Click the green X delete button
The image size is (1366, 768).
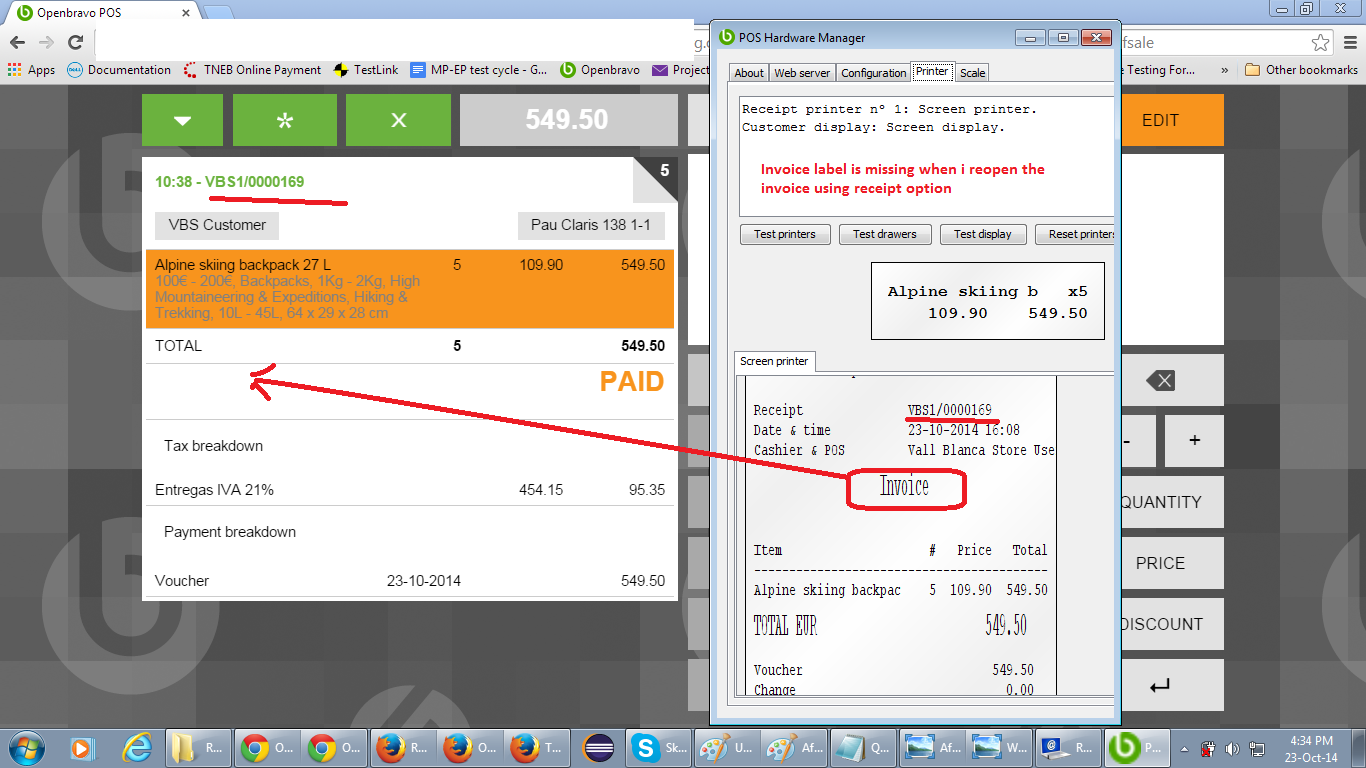[x=398, y=120]
